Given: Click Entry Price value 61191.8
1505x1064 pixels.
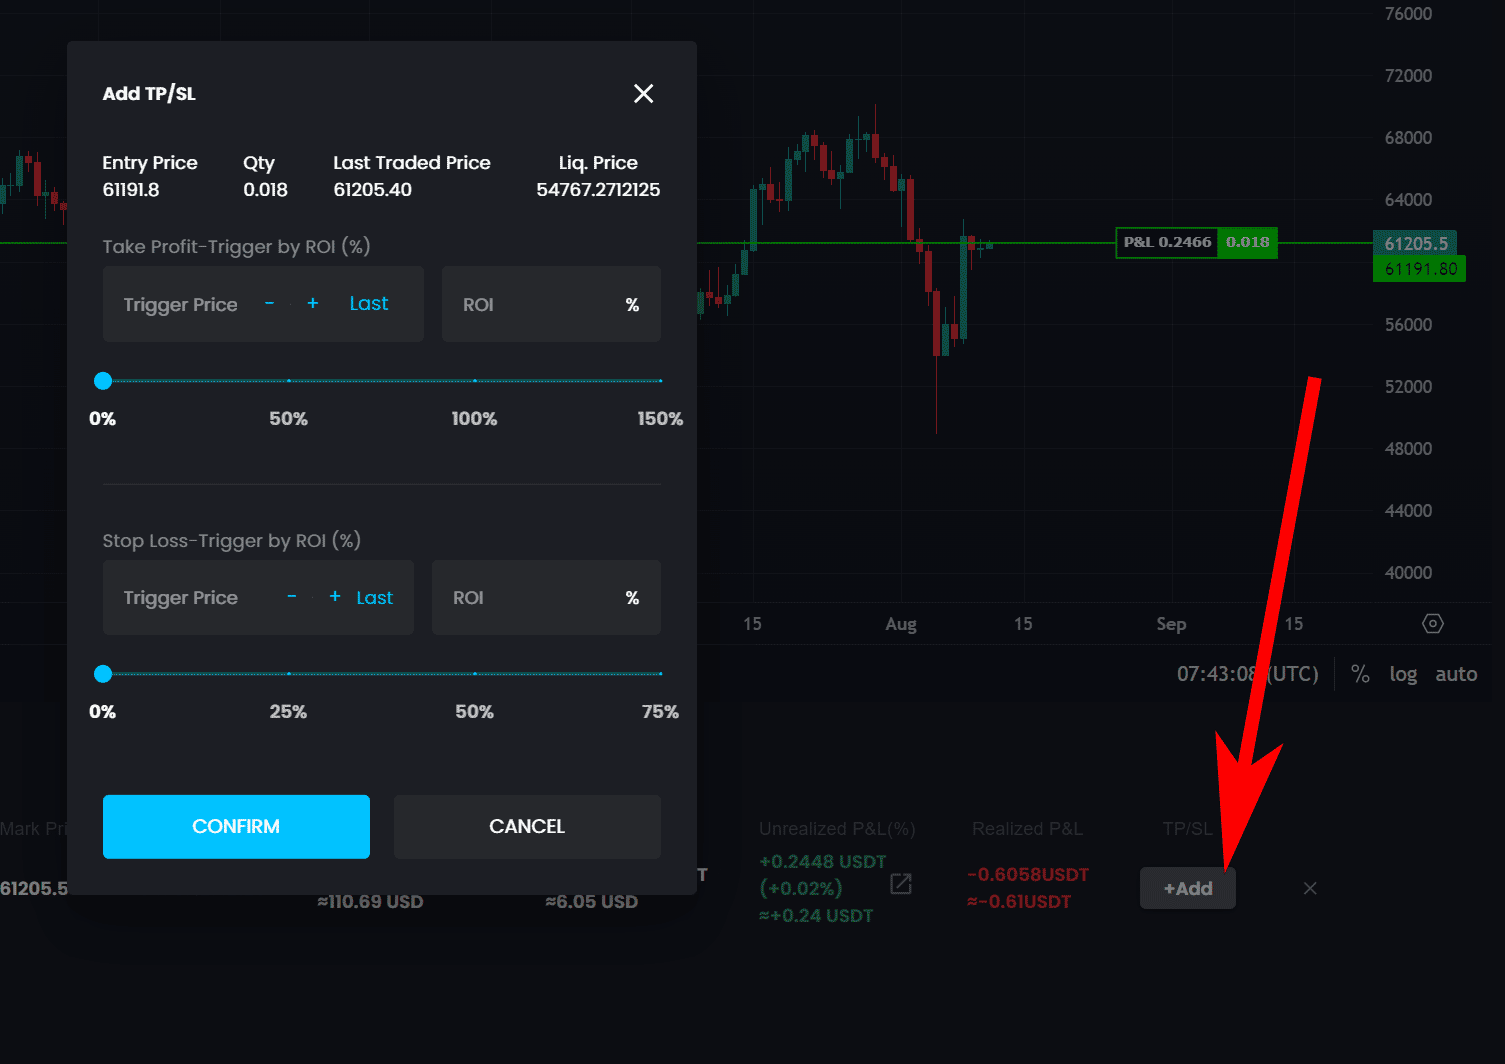Looking at the screenshot, I should (131, 190).
